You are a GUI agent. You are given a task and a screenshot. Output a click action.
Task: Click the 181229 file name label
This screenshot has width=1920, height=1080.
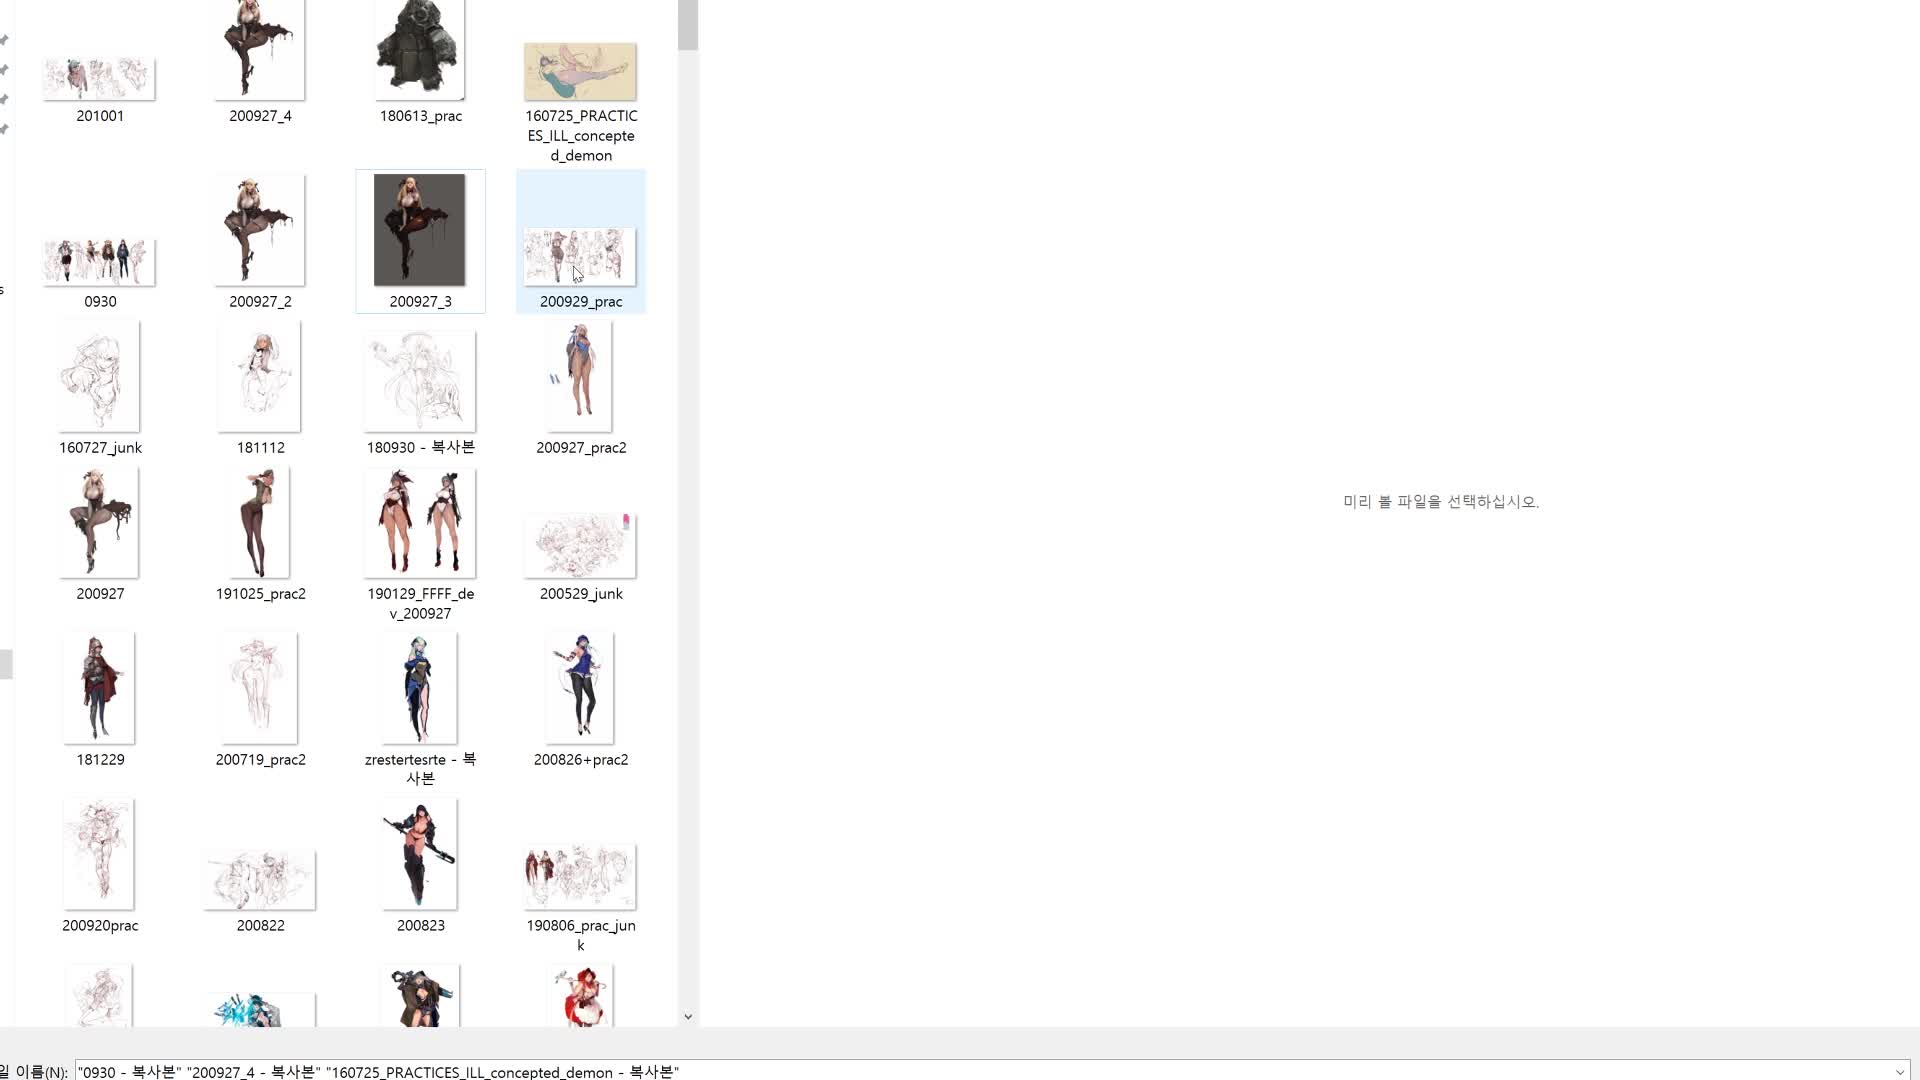pyautogui.click(x=100, y=759)
